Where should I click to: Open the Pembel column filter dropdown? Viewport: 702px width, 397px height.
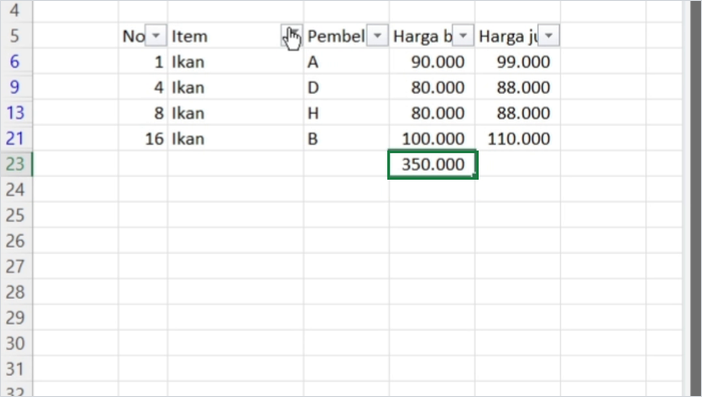[377, 35]
